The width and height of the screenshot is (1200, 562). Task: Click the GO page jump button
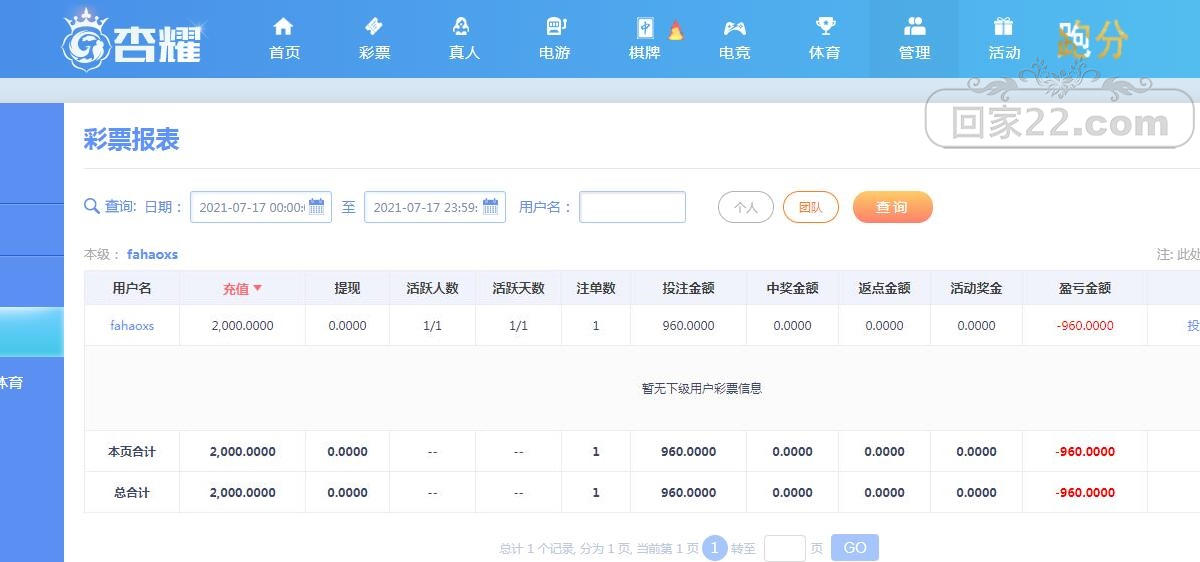(x=855, y=548)
